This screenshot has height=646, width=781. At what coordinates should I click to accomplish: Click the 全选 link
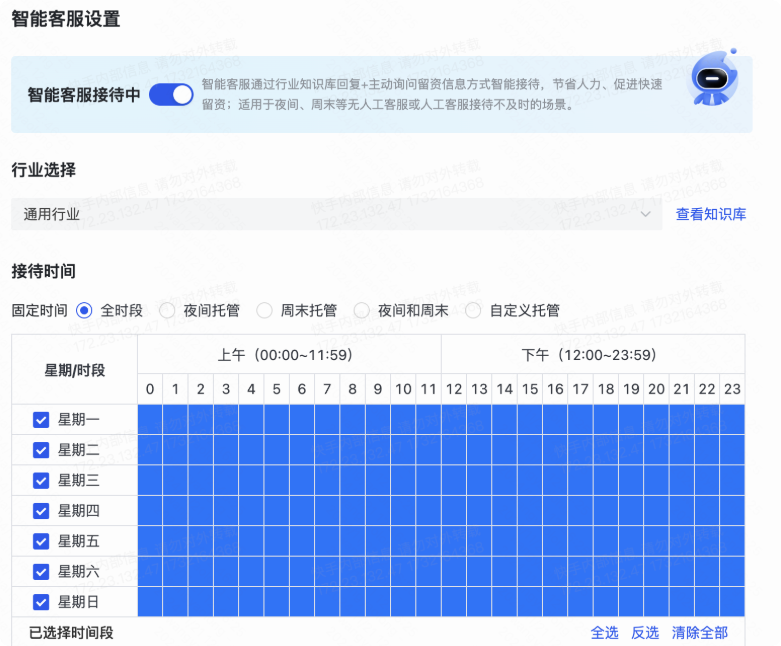coord(605,633)
